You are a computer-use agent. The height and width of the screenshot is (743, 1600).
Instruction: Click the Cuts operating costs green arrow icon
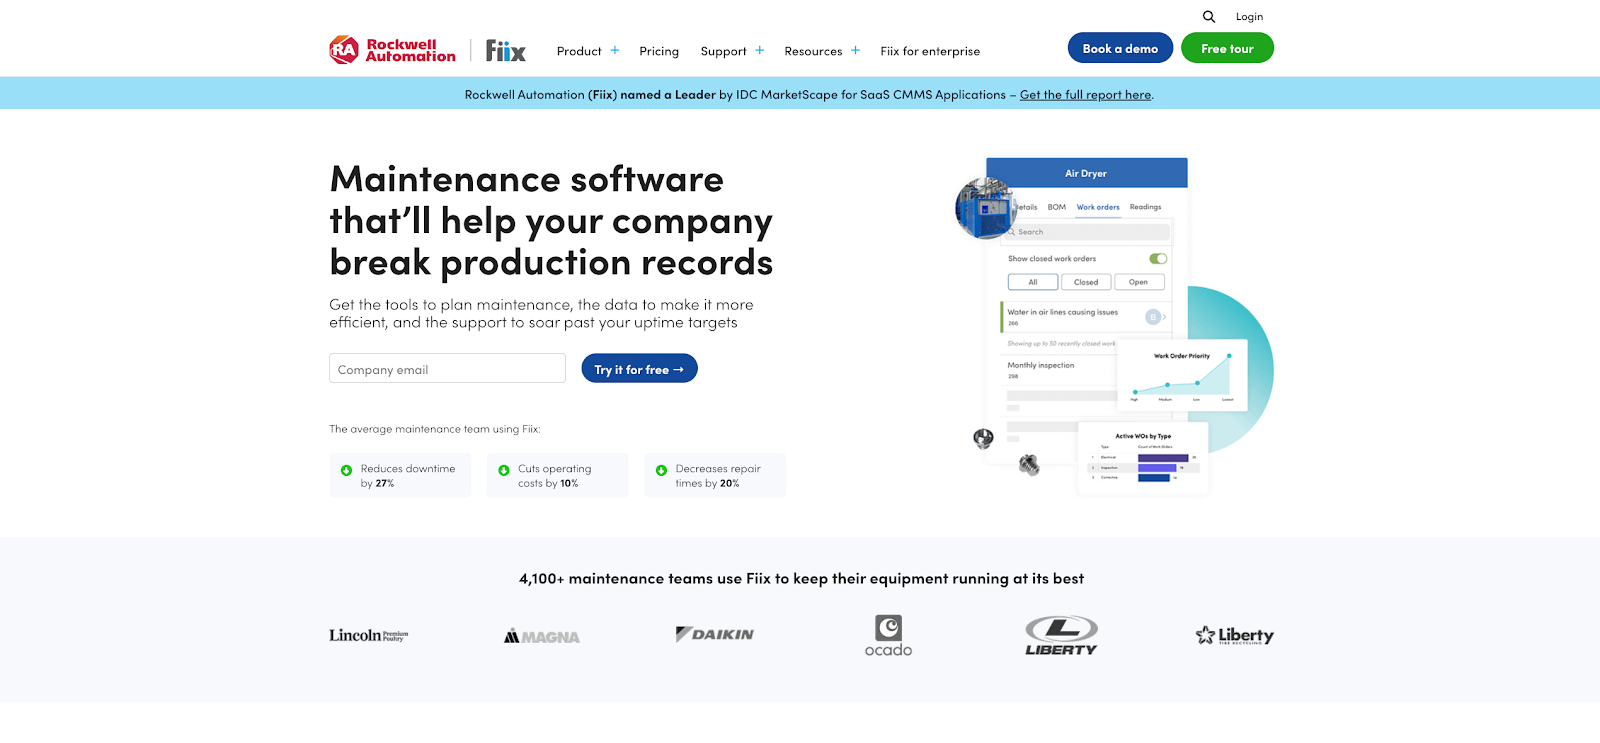tap(504, 470)
